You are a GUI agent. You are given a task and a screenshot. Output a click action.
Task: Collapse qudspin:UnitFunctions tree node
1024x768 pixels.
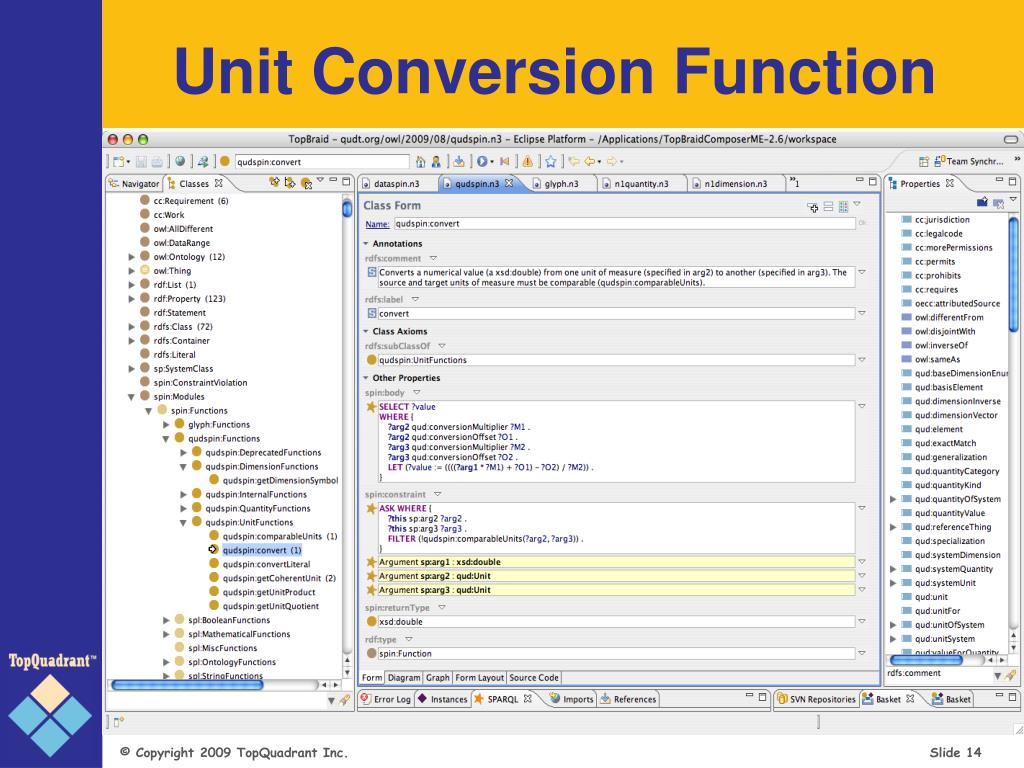coord(183,522)
